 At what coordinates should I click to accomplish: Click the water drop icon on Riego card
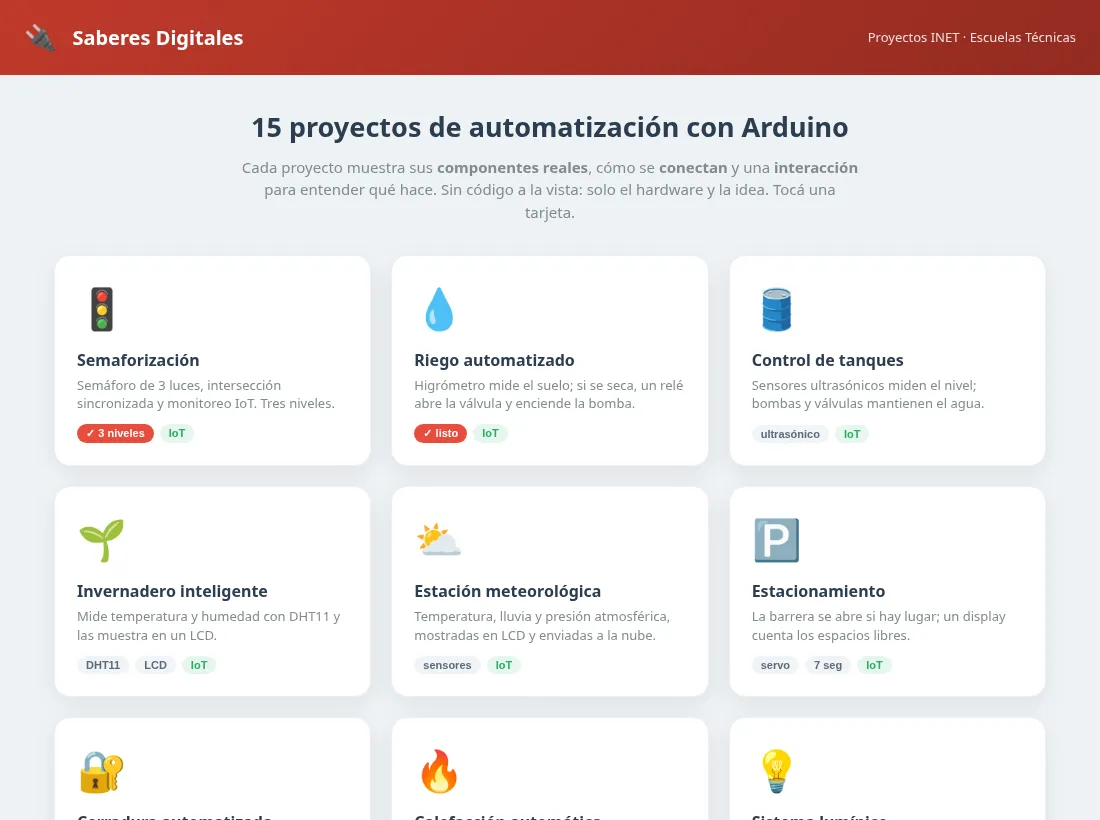(x=439, y=309)
